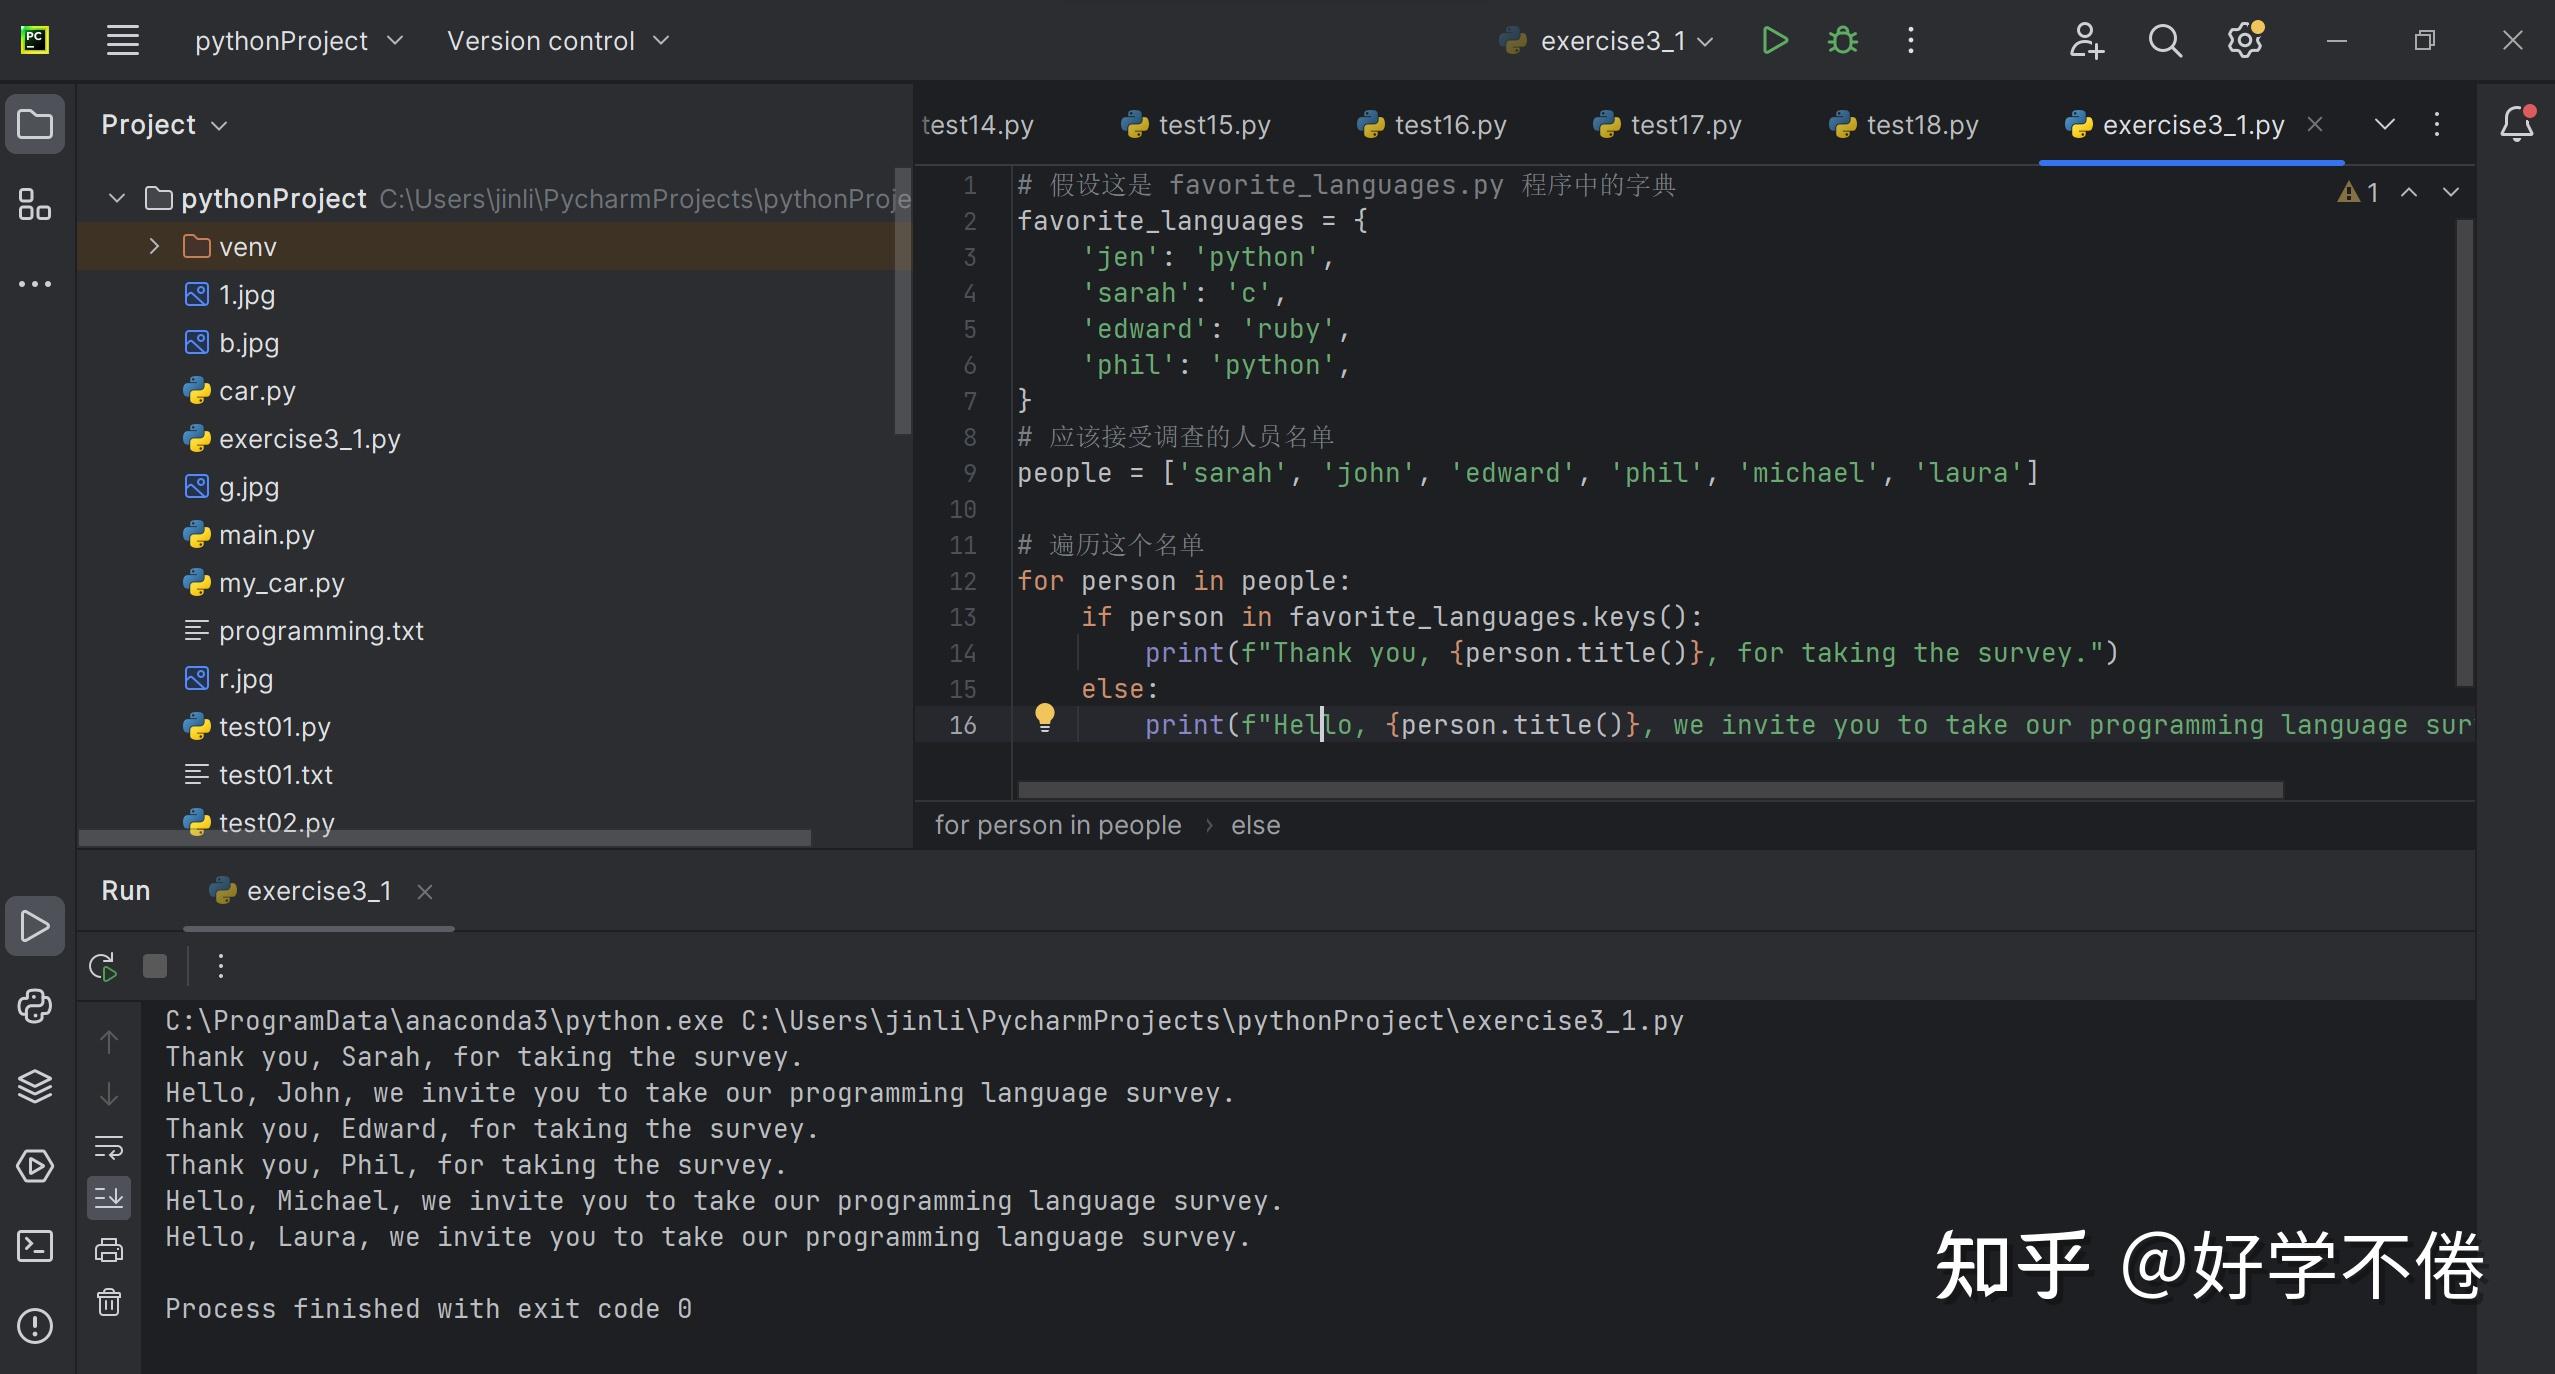Image resolution: width=2555 pixels, height=1374 pixels.
Task: Open the Python Packages sidebar icon
Action: [x=35, y=1006]
